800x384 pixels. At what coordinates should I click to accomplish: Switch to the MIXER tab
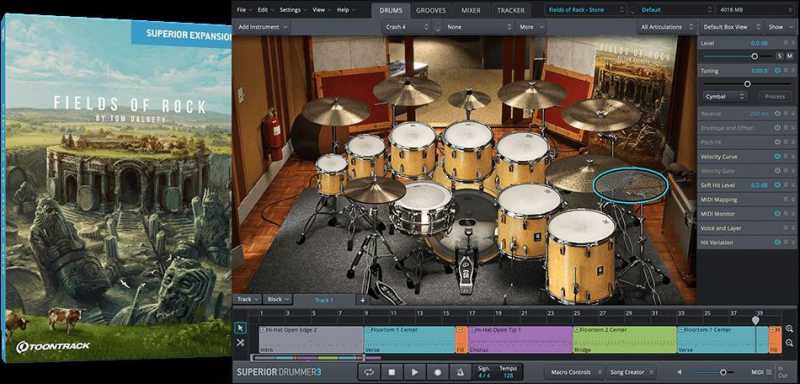point(470,10)
